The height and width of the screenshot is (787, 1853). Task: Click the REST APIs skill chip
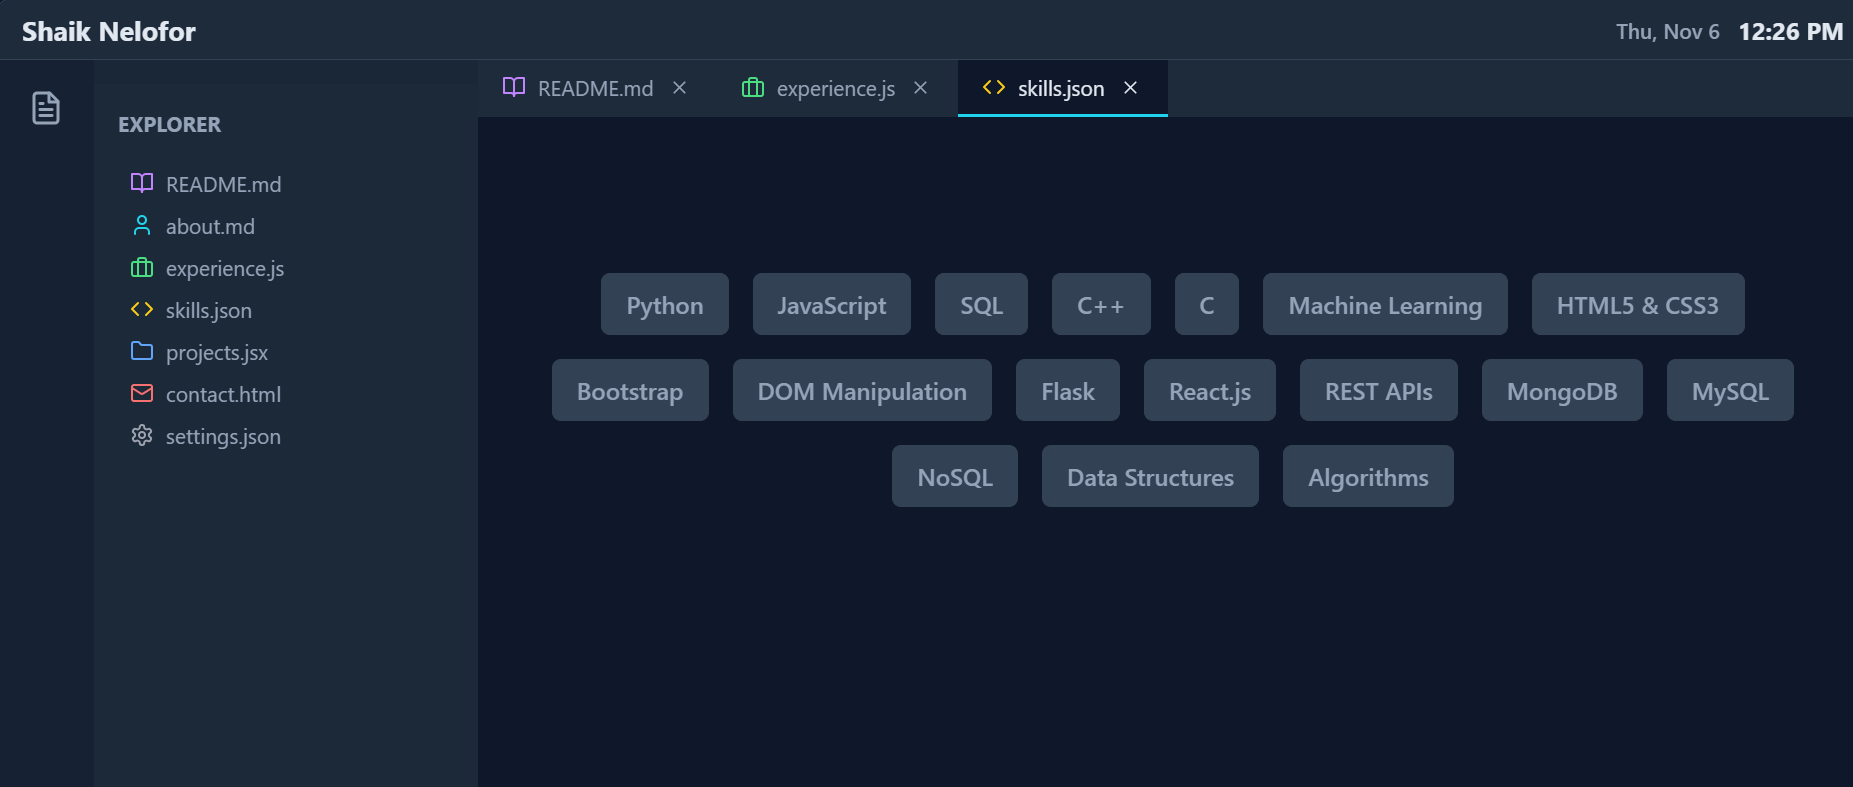(x=1379, y=390)
